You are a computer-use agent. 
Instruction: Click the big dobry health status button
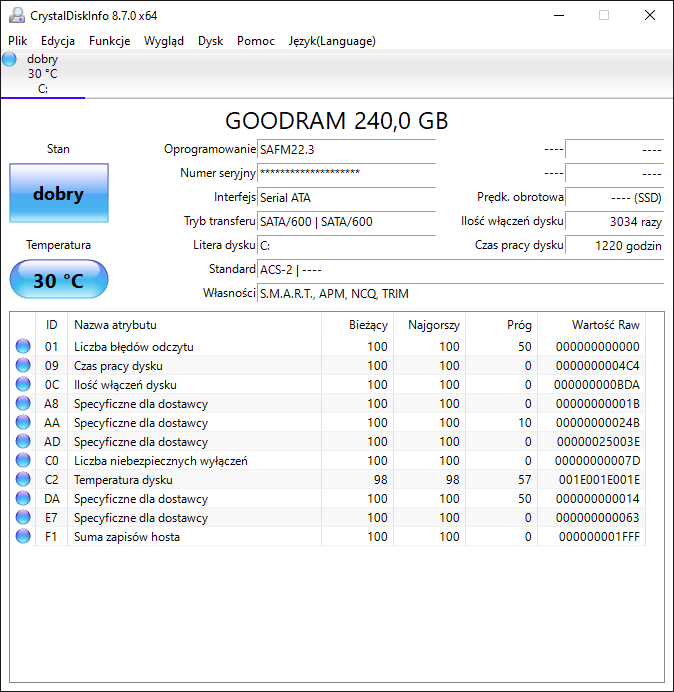coord(59,193)
